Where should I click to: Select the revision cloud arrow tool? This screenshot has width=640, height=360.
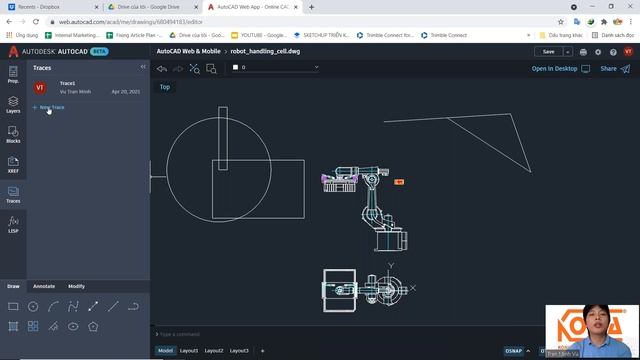(x=133, y=307)
